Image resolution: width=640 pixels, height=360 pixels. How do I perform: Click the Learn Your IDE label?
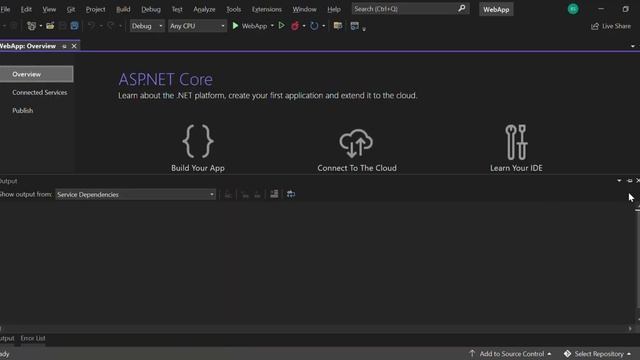(516, 168)
